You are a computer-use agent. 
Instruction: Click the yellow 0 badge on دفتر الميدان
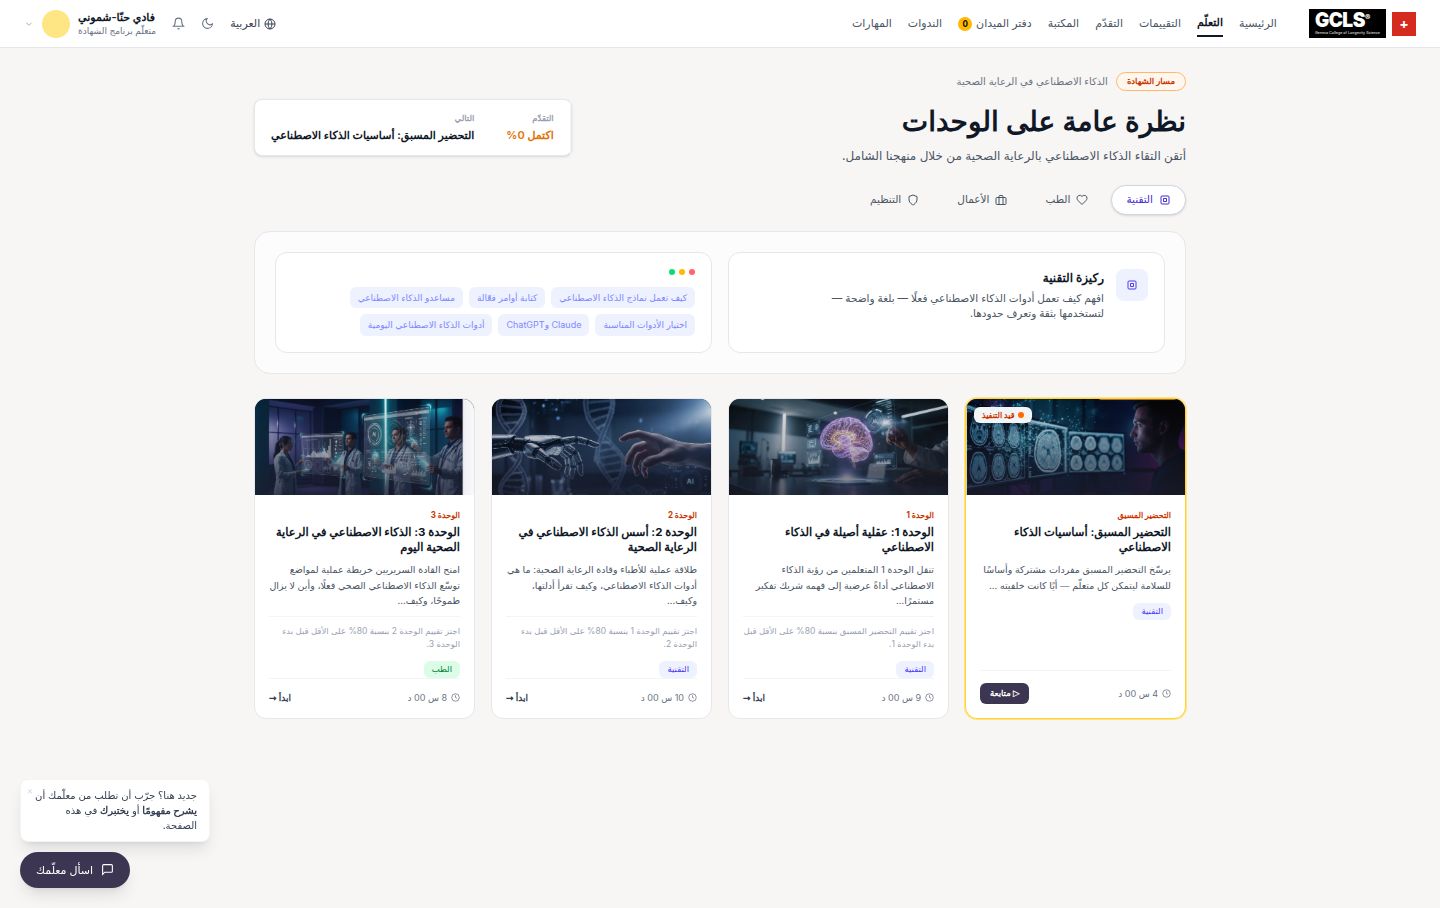(965, 24)
